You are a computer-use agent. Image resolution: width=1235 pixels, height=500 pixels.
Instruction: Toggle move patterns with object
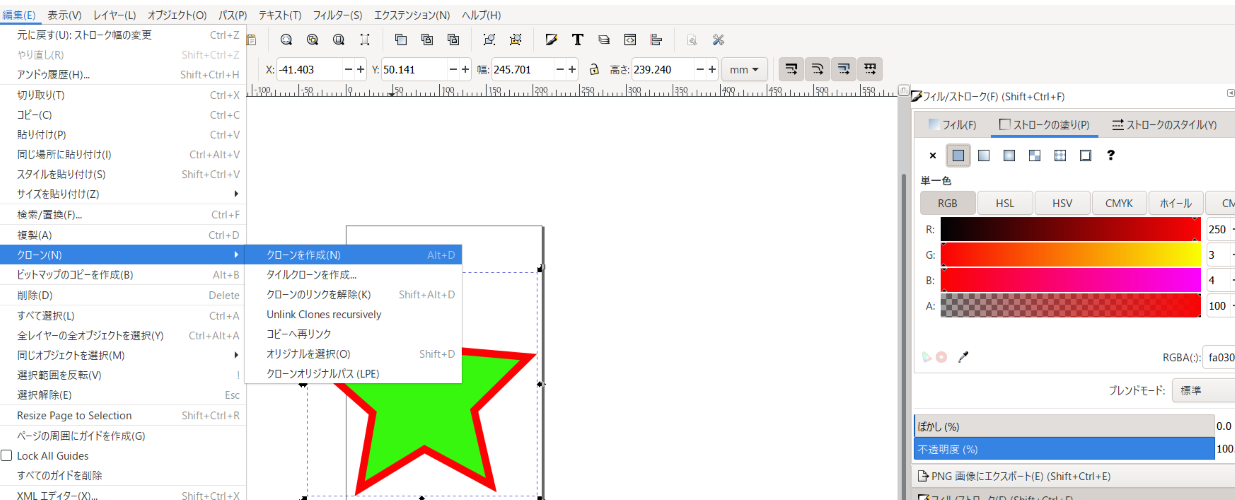(871, 69)
